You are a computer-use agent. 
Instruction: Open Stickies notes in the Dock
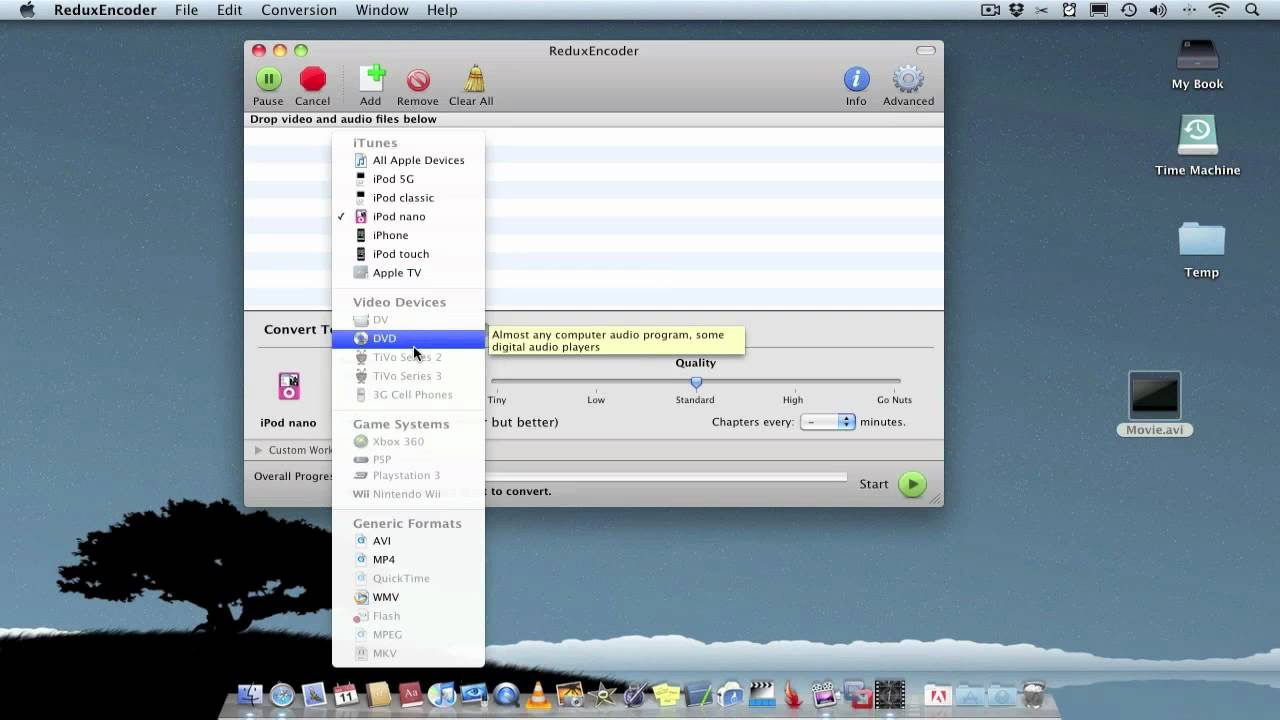point(666,694)
